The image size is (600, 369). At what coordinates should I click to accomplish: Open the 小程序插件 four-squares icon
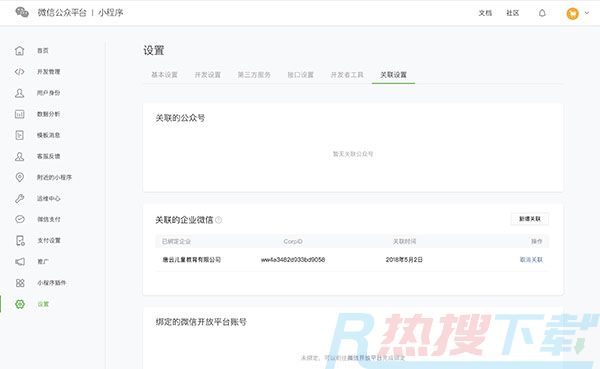pos(20,283)
